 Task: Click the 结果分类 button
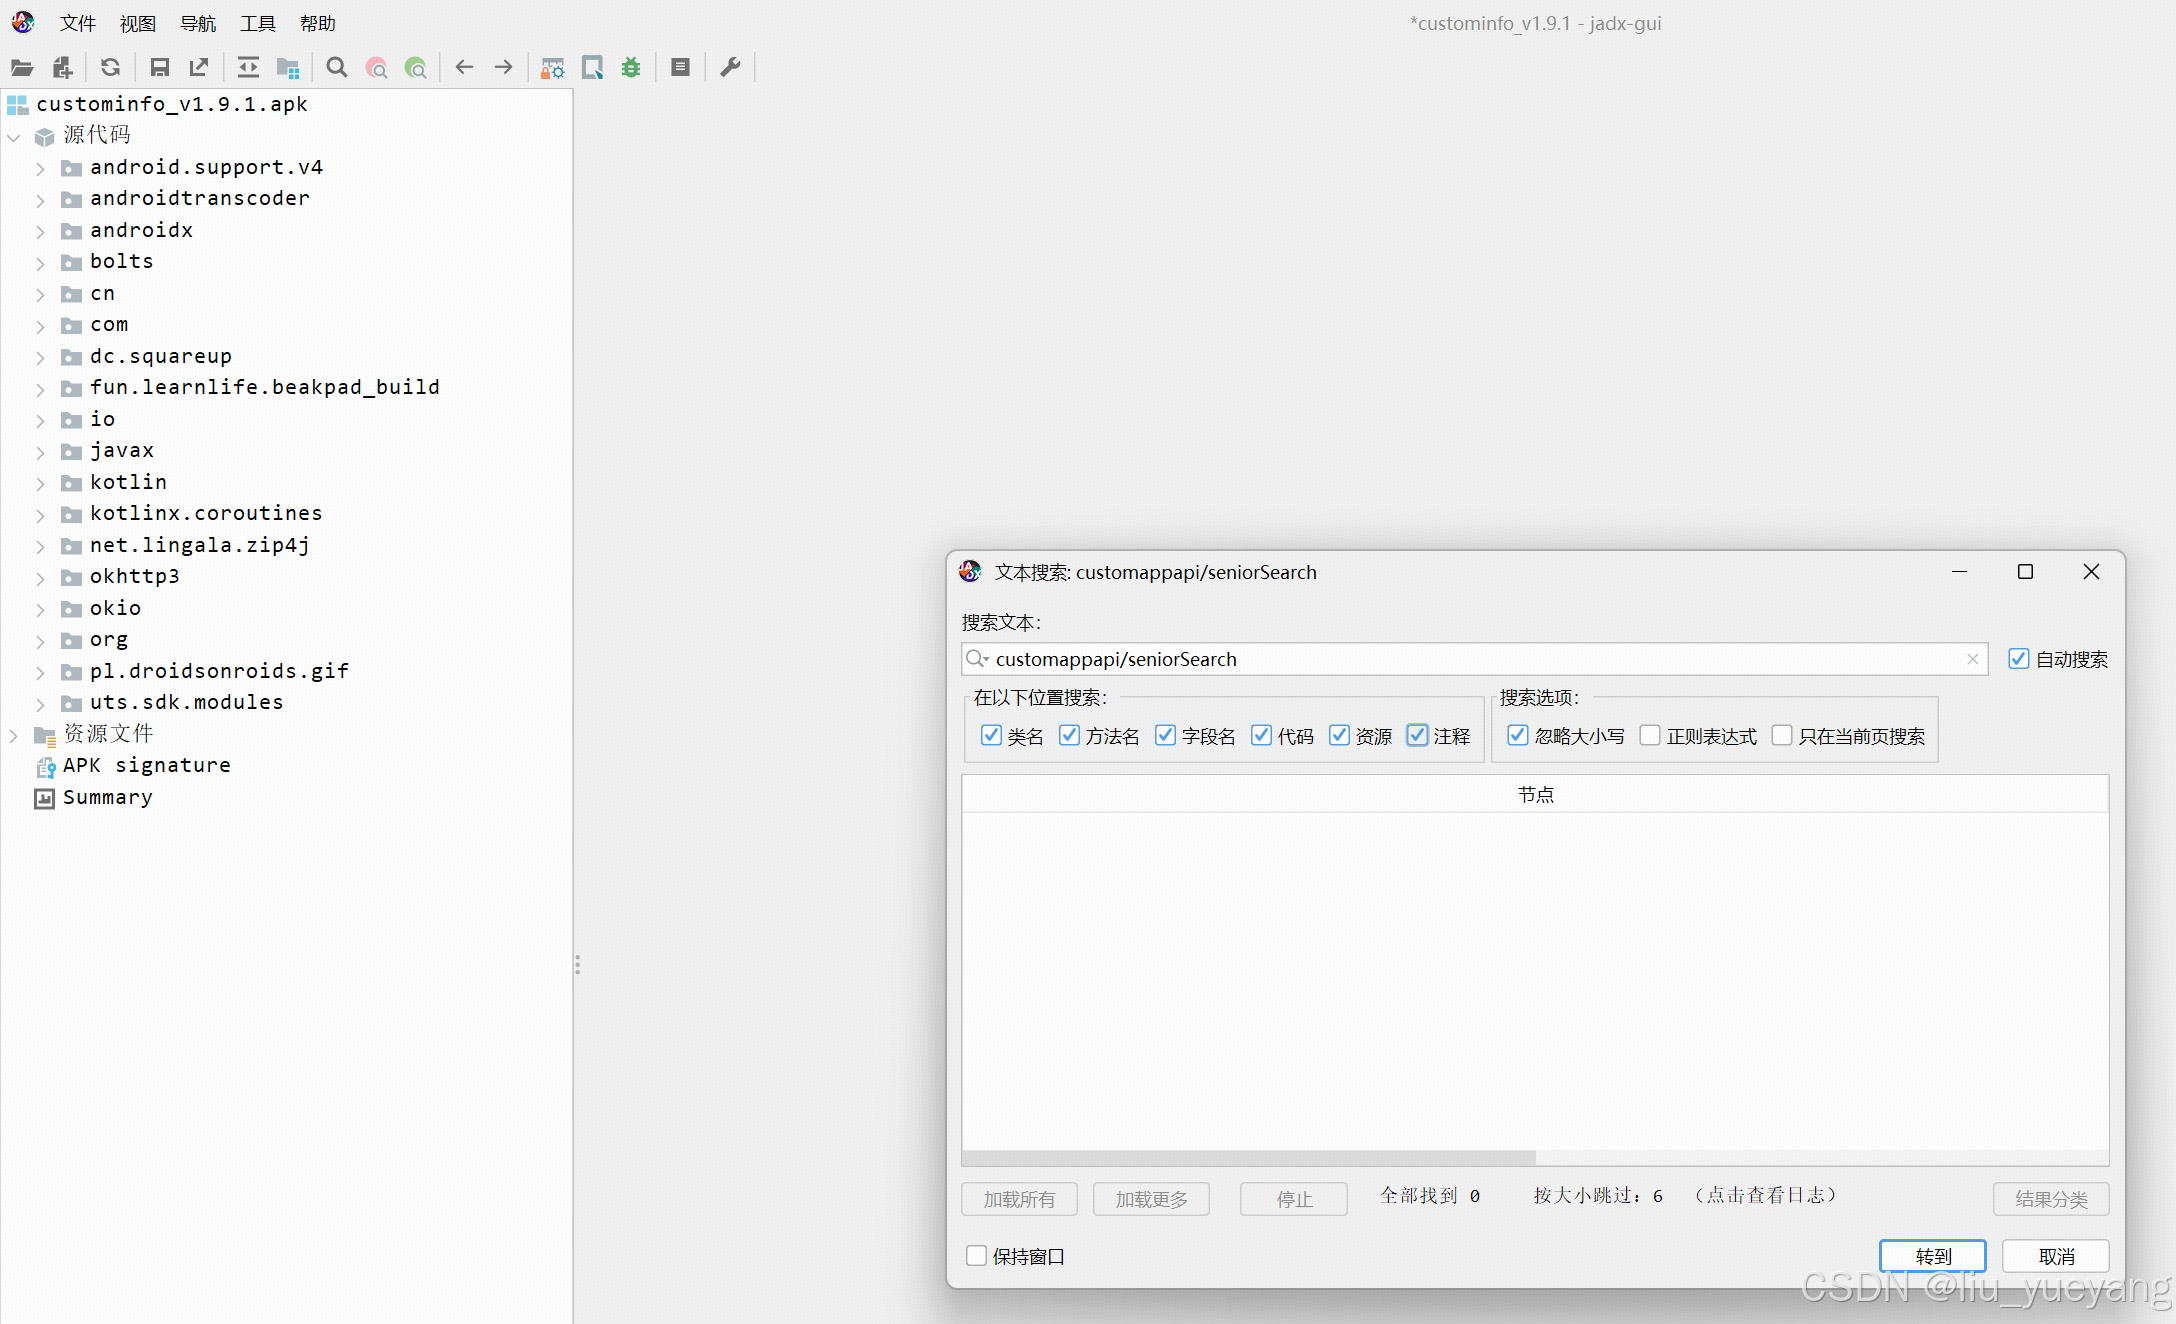click(2051, 1199)
